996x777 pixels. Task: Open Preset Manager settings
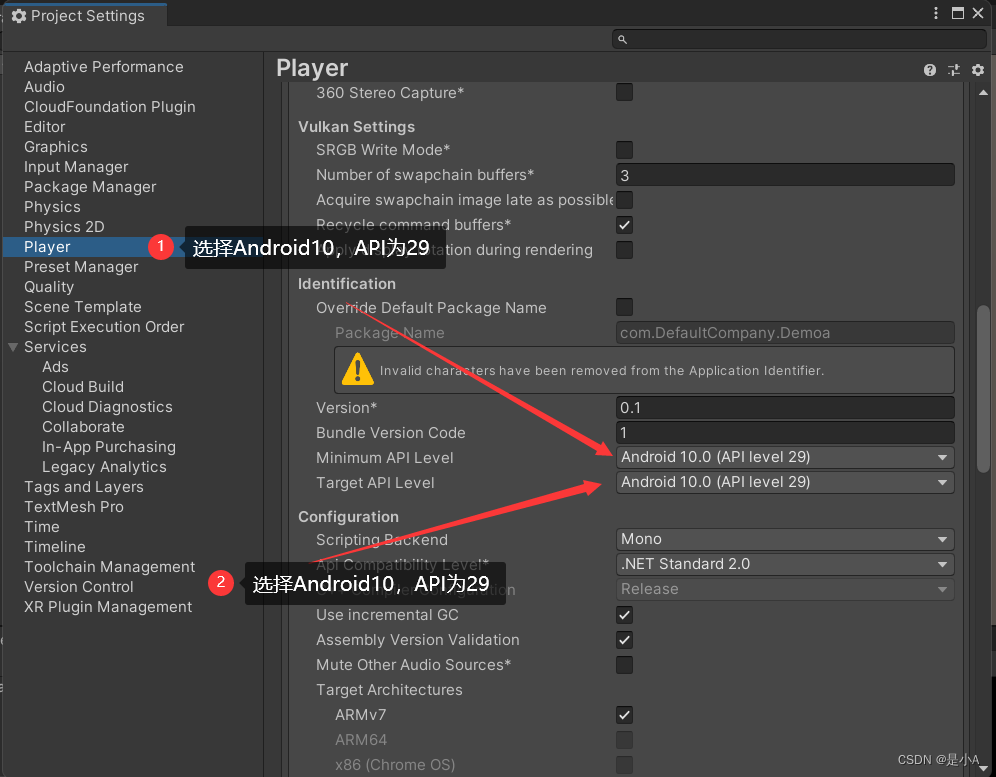tap(81, 267)
